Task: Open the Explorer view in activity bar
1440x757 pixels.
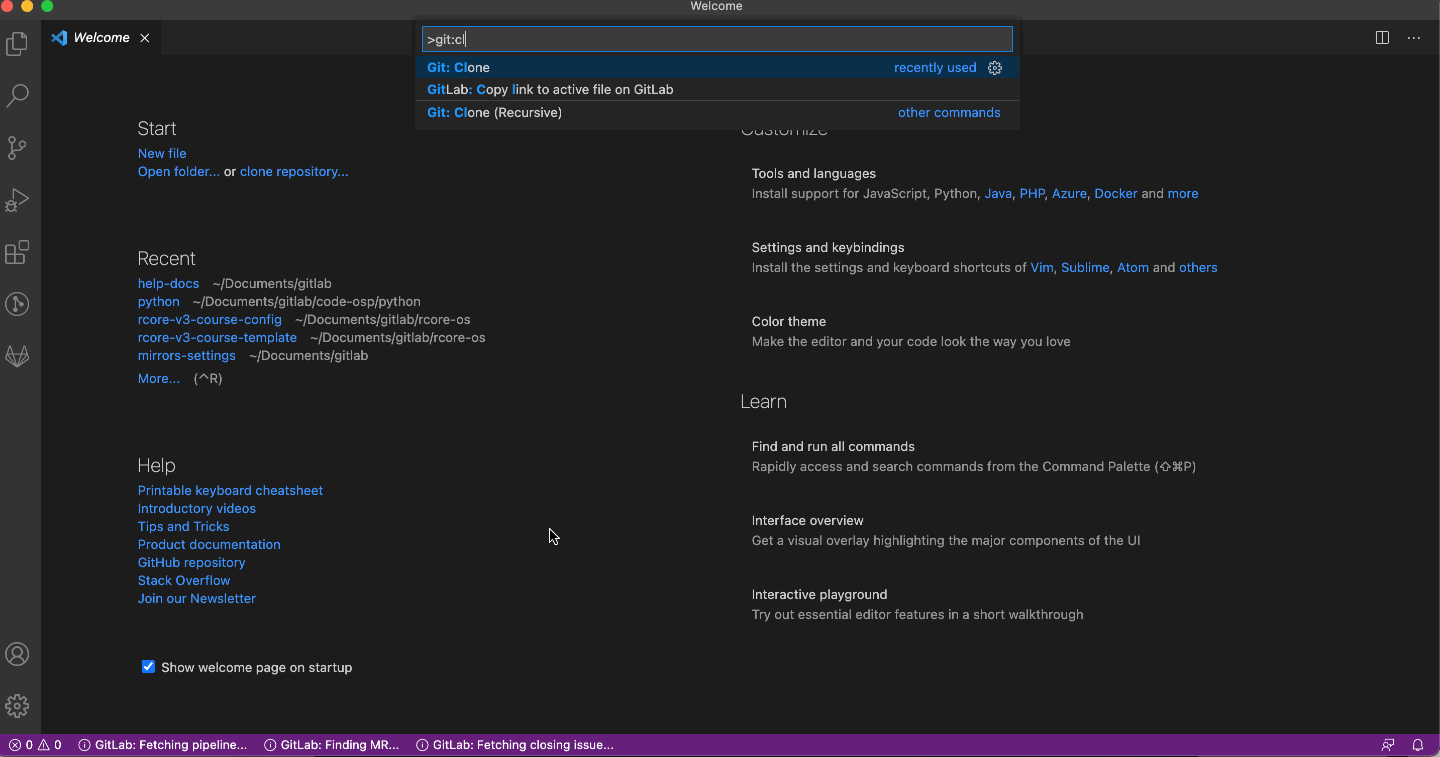Action: [x=17, y=44]
